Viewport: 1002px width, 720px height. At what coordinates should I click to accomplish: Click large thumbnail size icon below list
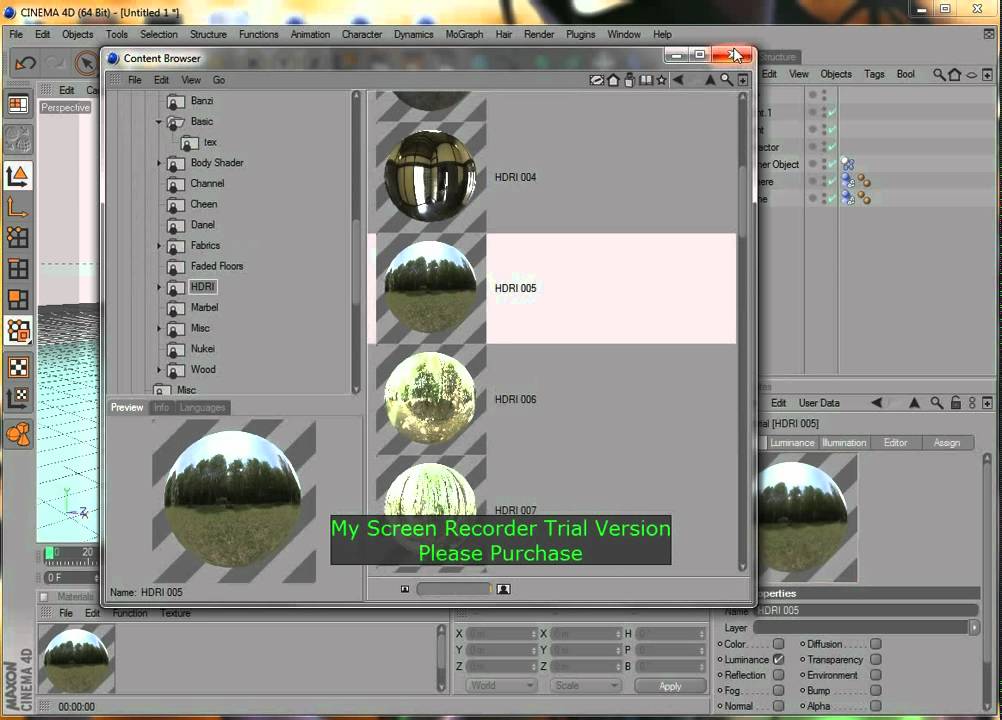coord(504,589)
